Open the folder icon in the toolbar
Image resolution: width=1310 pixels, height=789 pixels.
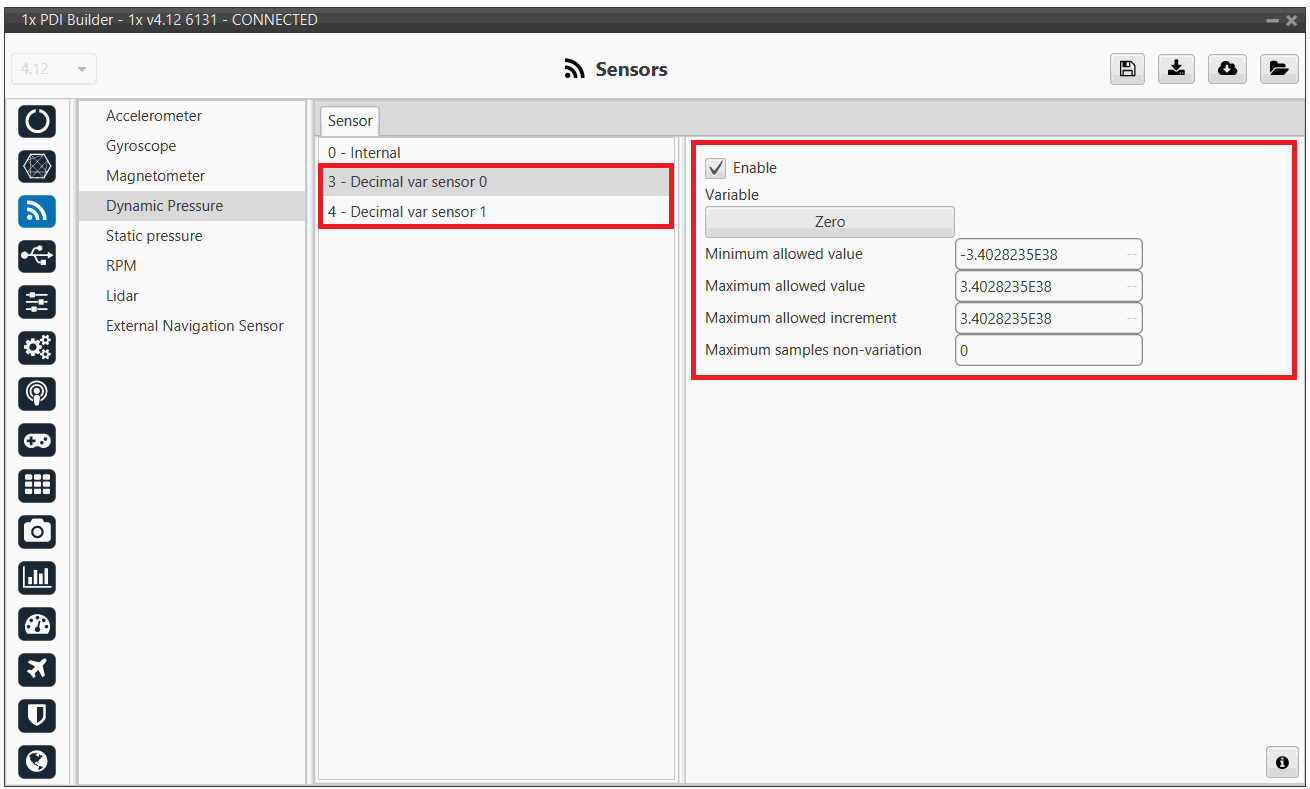click(1278, 69)
